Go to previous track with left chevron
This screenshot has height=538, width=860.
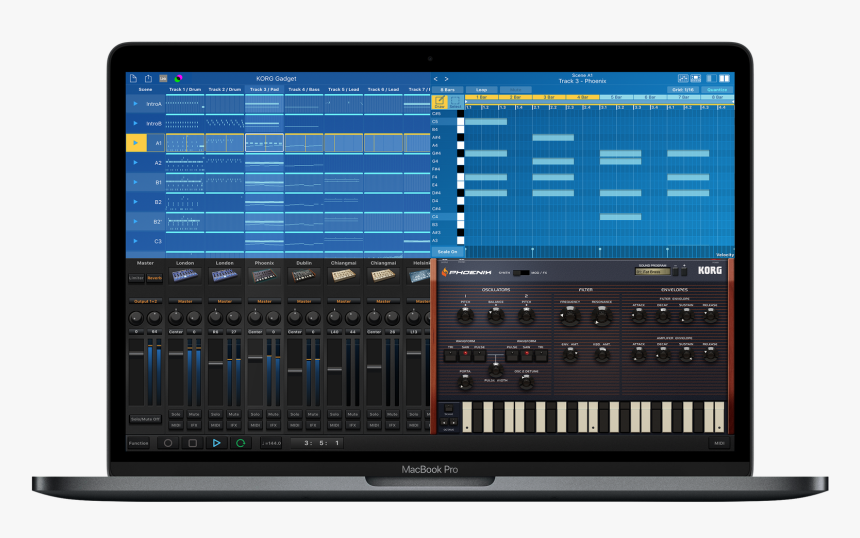click(436, 79)
